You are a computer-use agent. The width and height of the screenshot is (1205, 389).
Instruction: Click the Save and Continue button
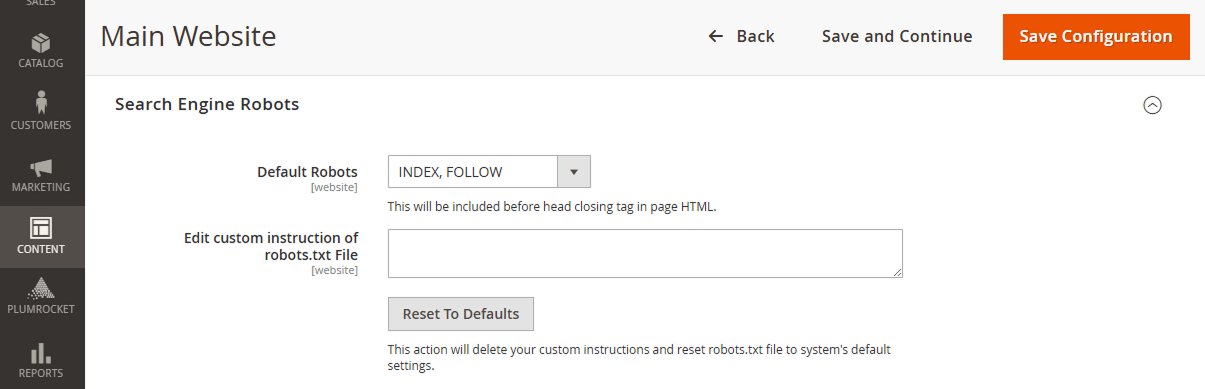click(897, 36)
